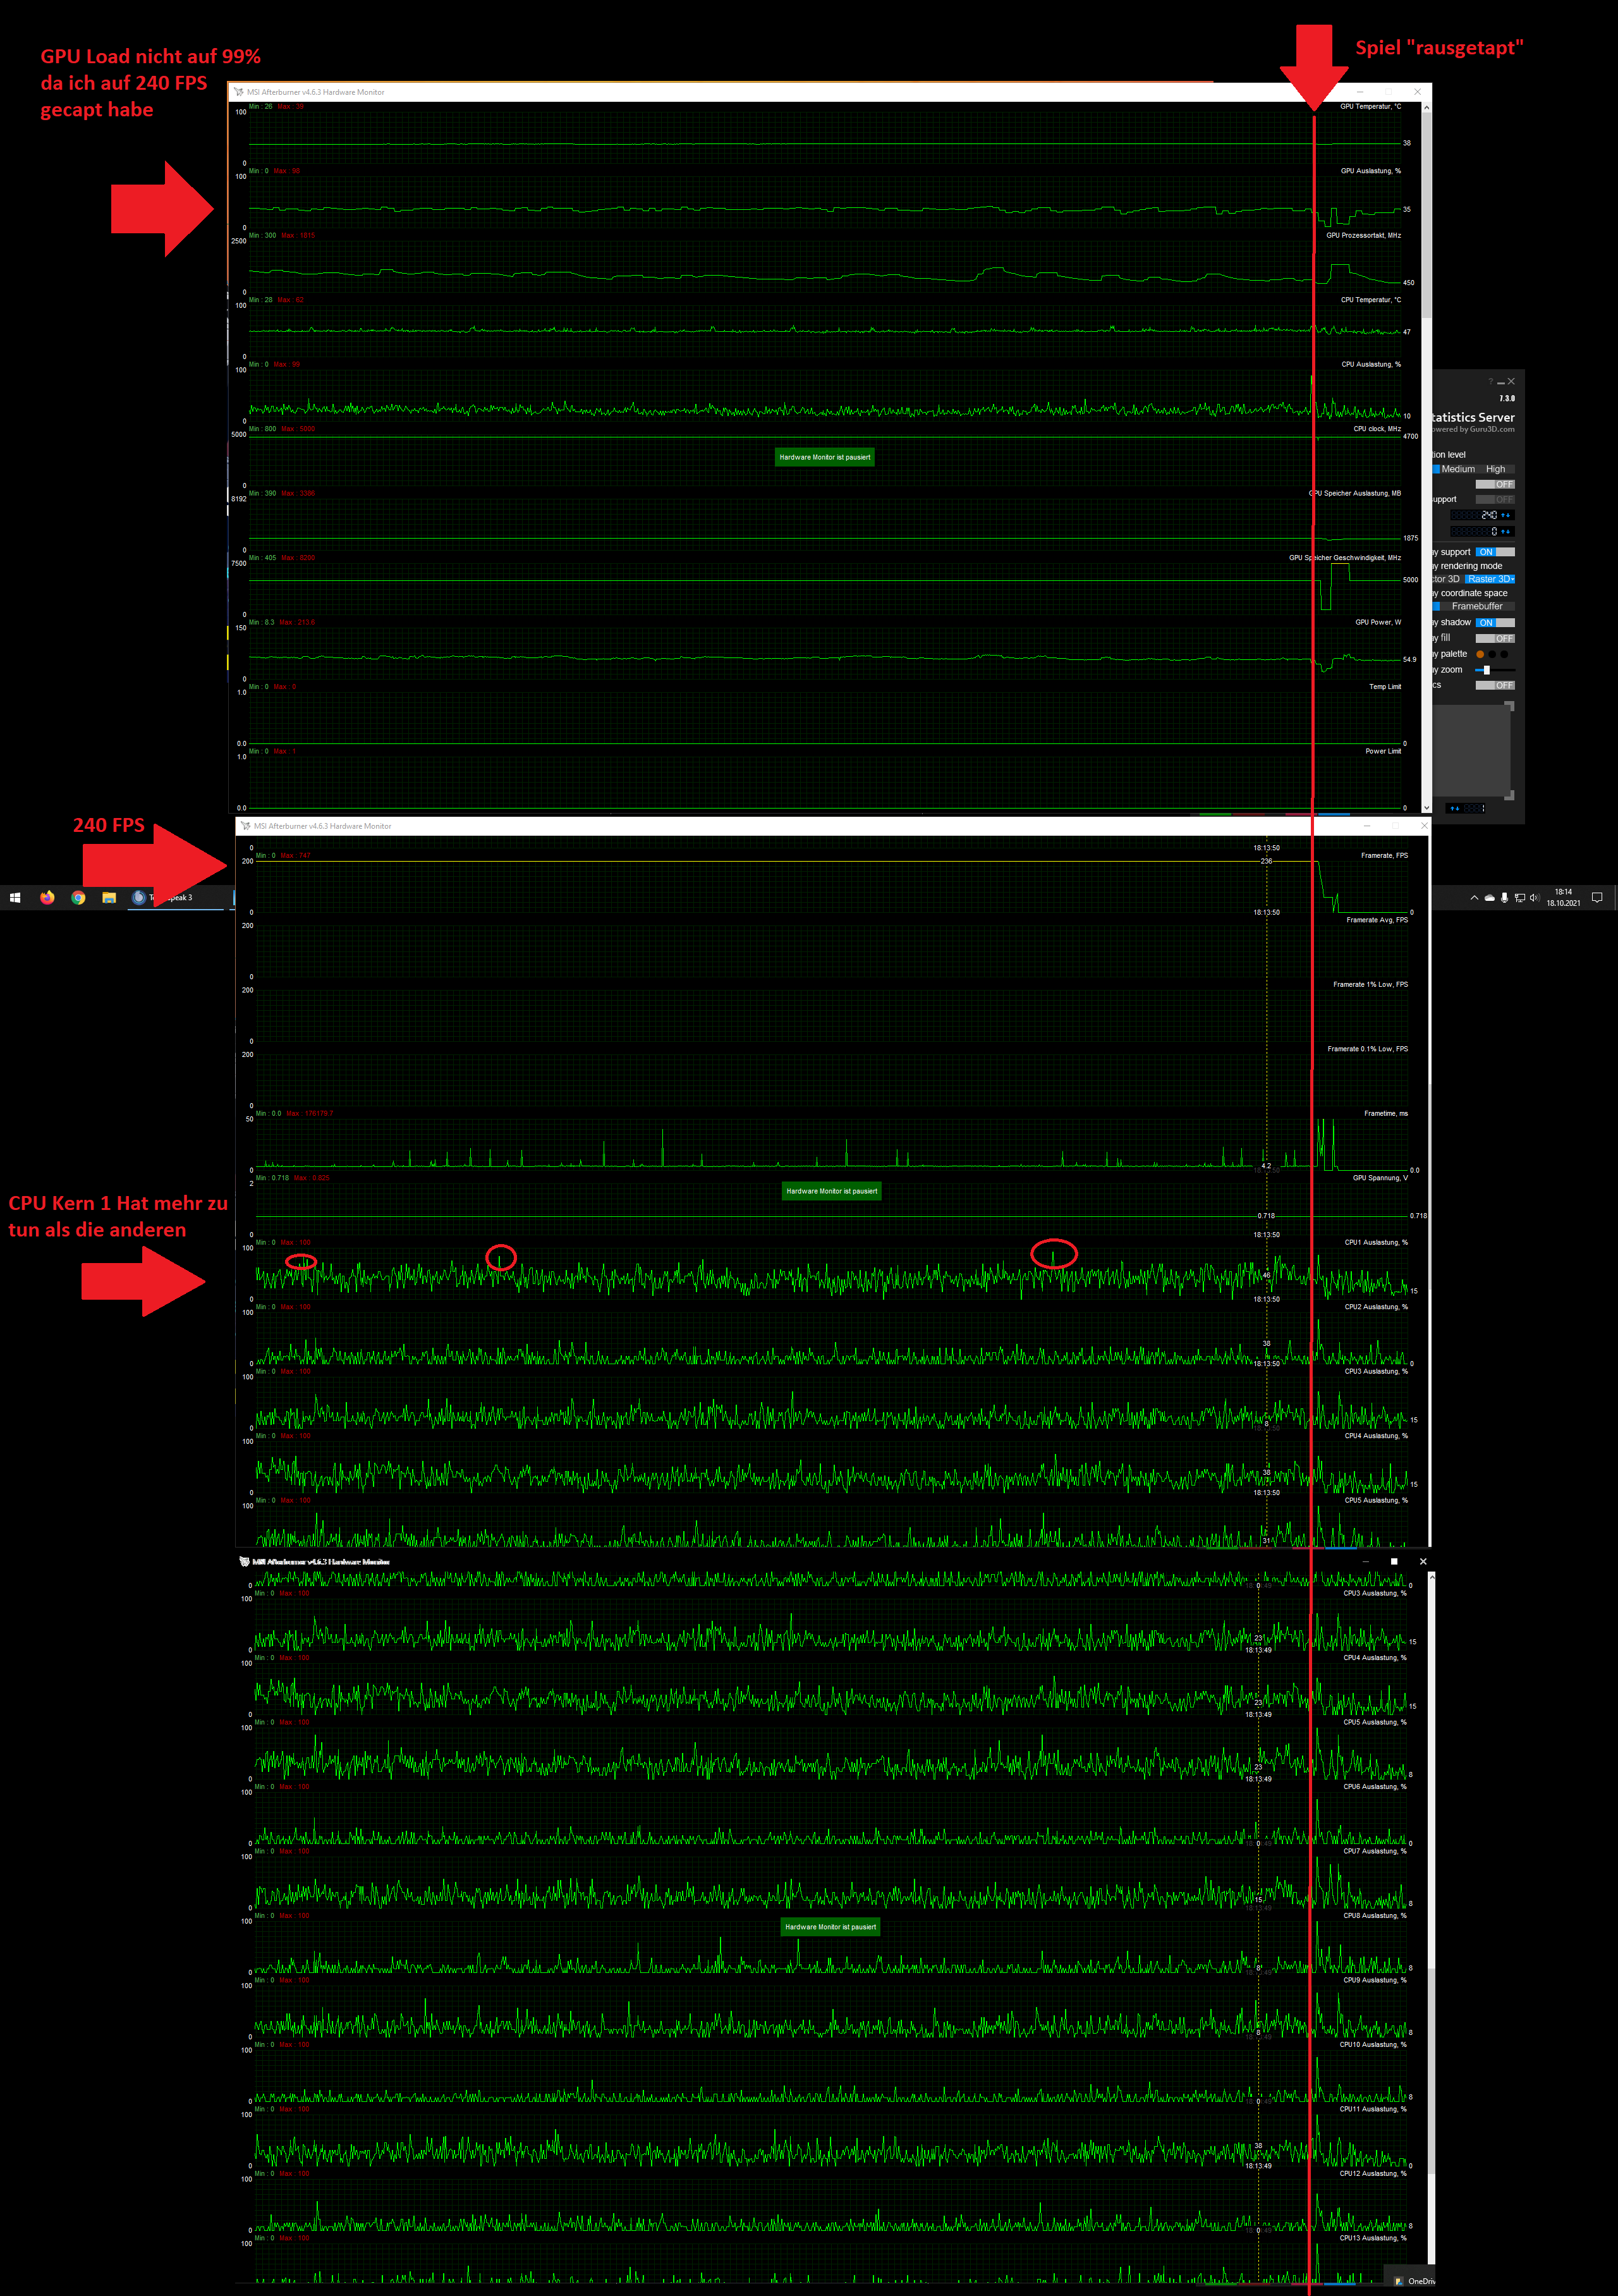
Task: Open volume control in system tray
Action: (x=1534, y=897)
